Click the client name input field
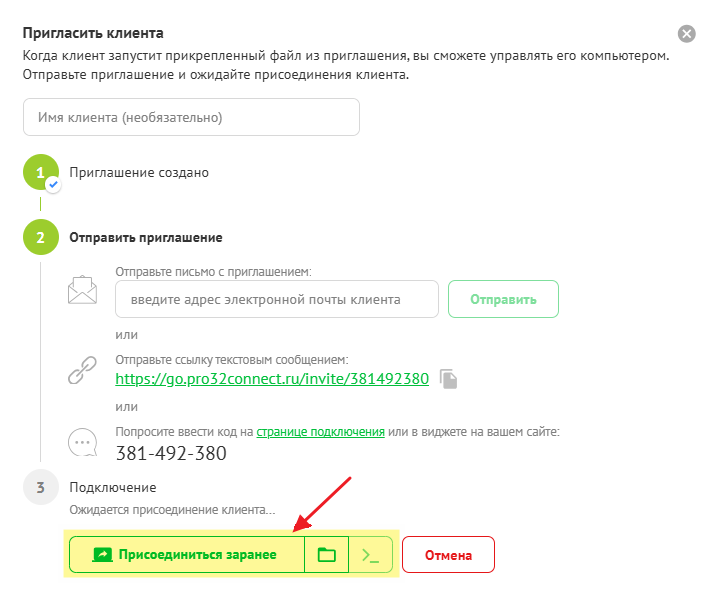720x596 pixels. 191,117
